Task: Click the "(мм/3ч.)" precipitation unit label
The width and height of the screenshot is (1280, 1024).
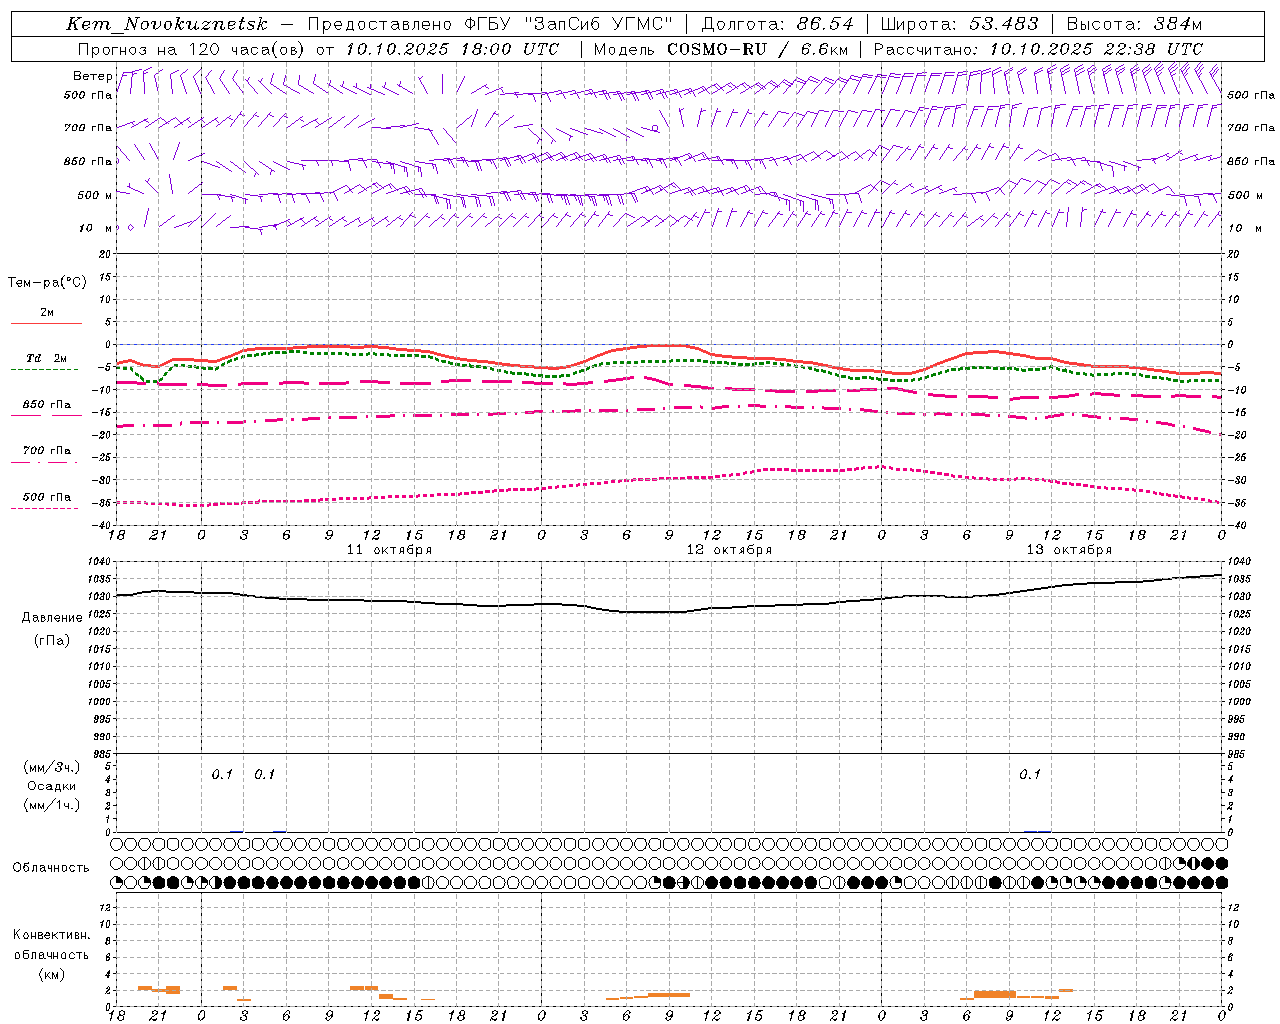Action: 52,767
